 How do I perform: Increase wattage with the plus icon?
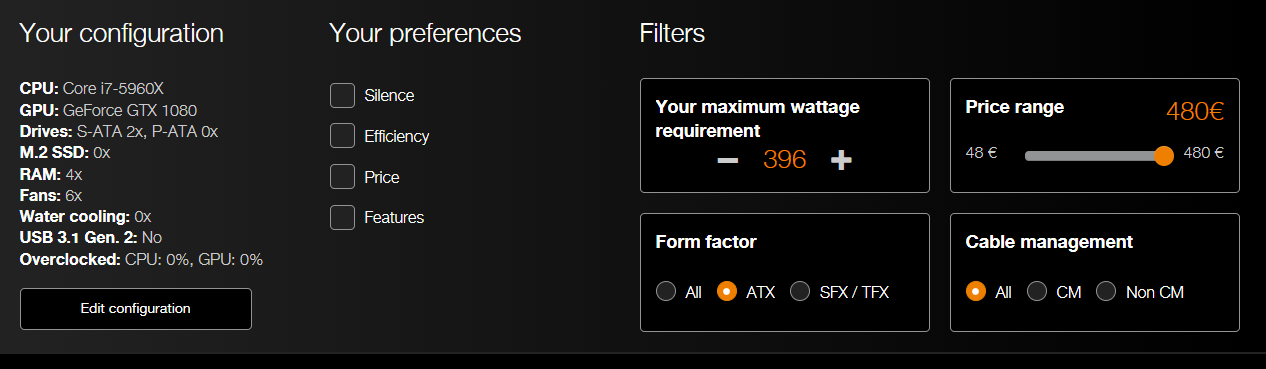point(842,160)
